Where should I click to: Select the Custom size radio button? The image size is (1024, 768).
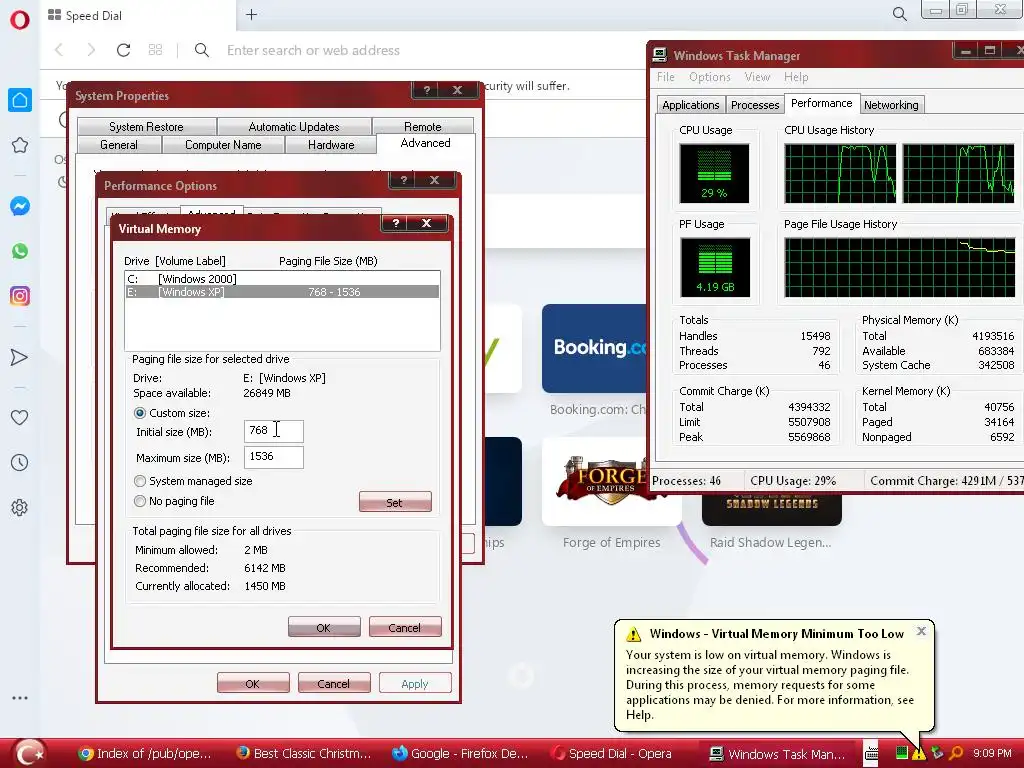click(140, 413)
